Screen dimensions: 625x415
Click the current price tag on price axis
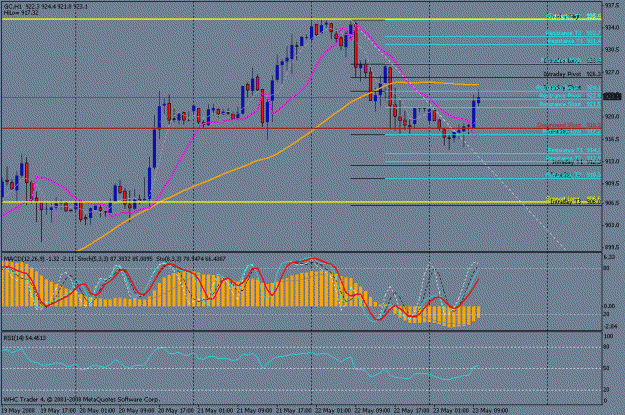click(x=612, y=96)
